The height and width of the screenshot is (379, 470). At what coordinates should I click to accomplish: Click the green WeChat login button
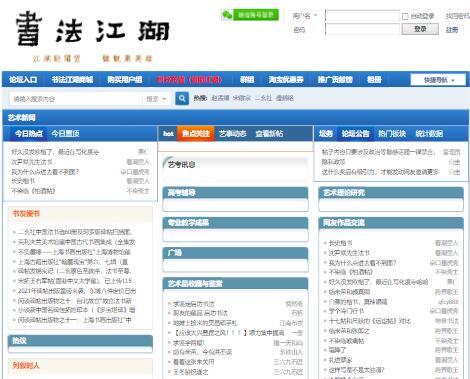[250, 15]
